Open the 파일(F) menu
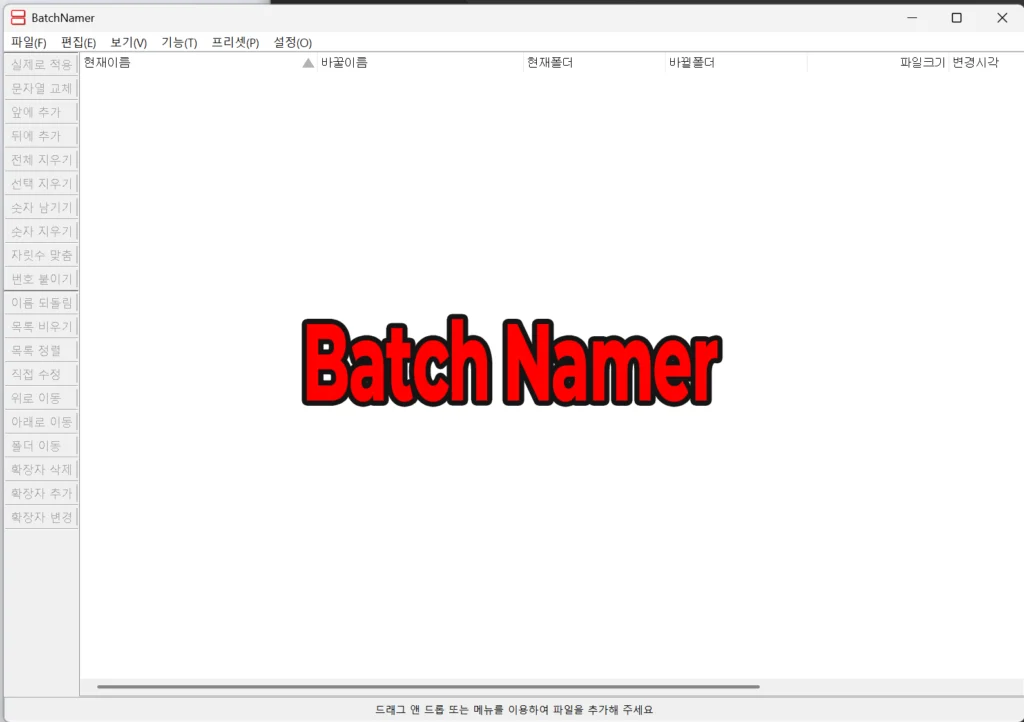The width and height of the screenshot is (1024, 722). click(x=29, y=42)
